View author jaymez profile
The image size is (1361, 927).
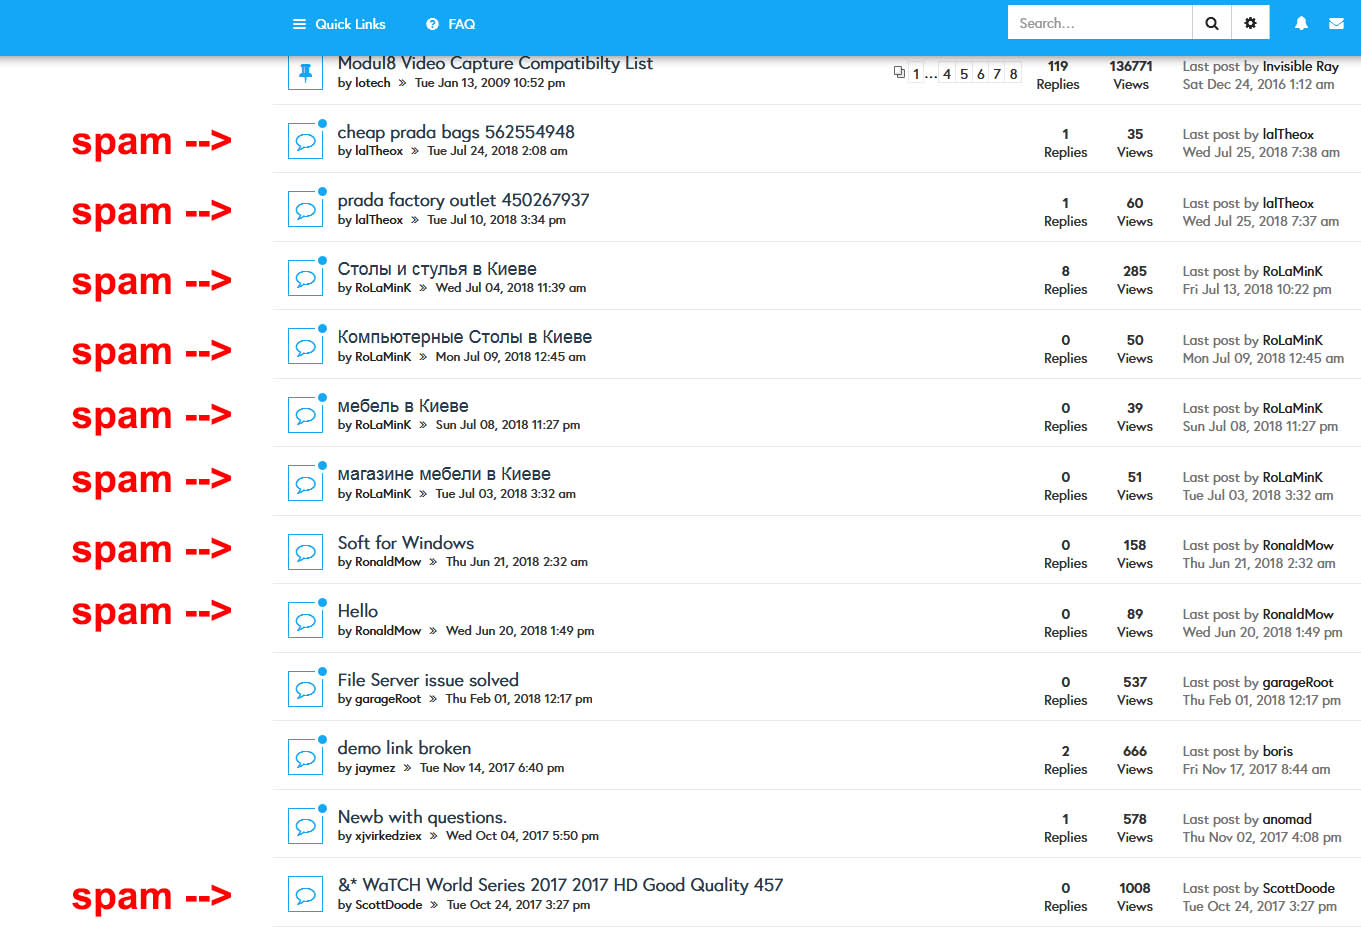click(x=375, y=768)
